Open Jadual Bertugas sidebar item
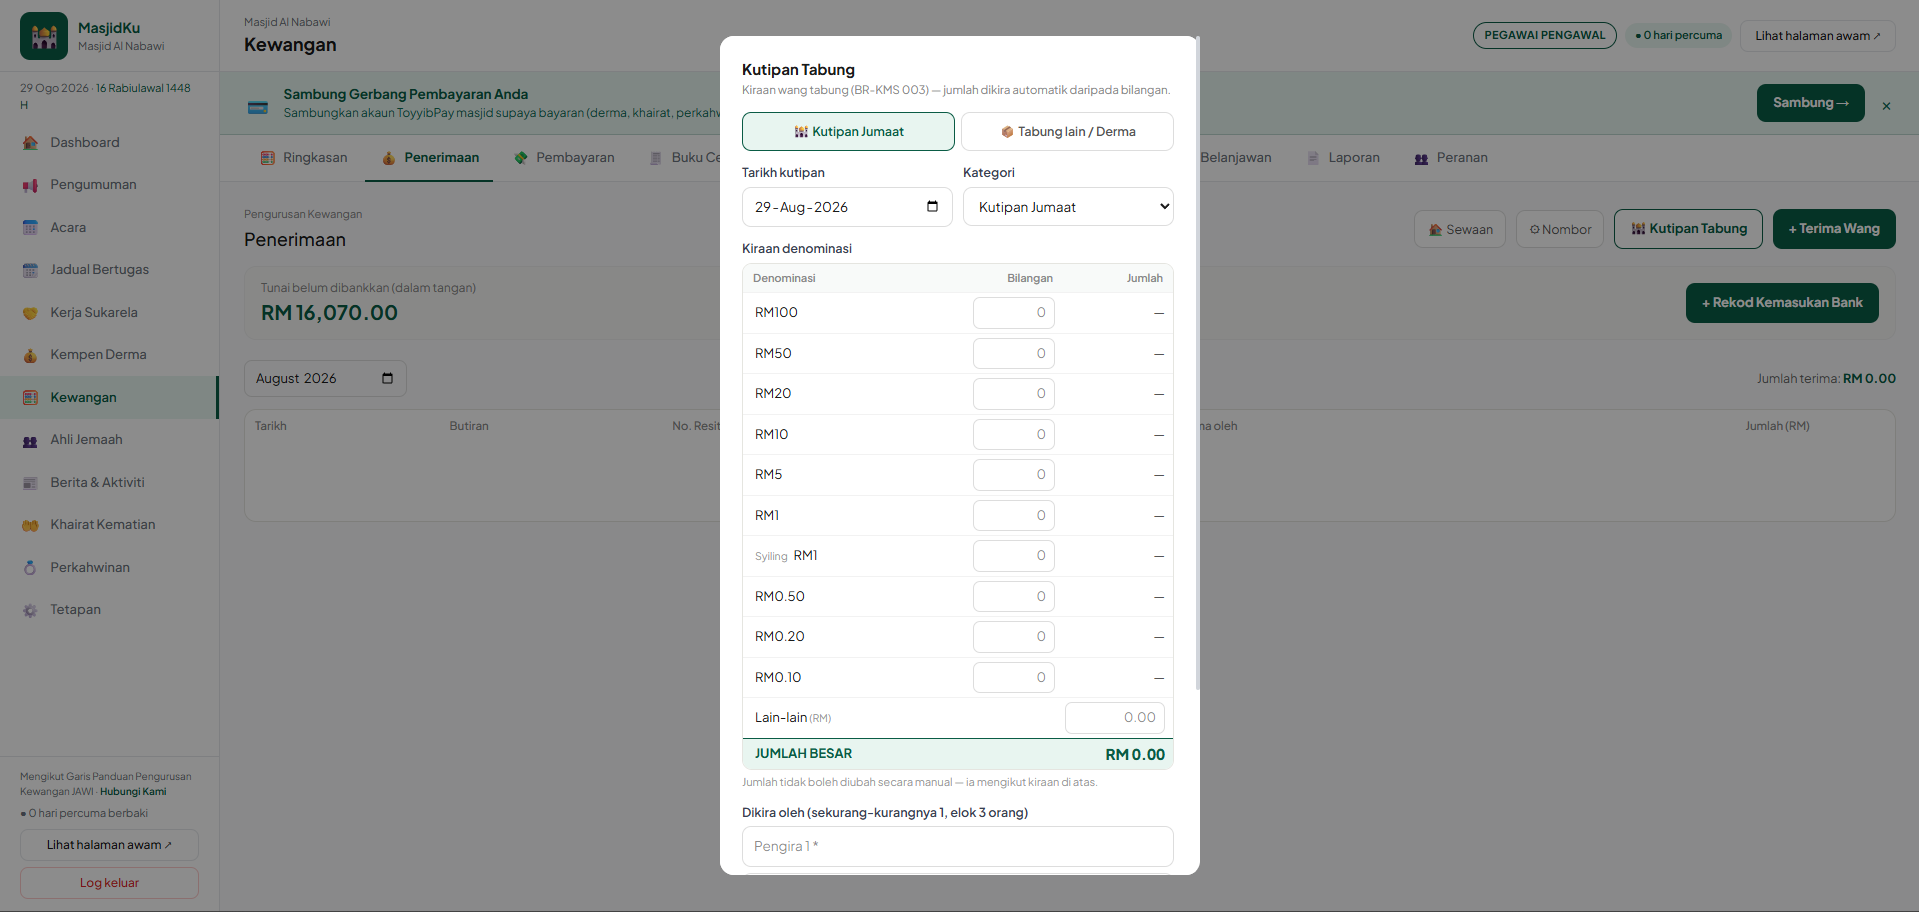The height and width of the screenshot is (912, 1919). point(109,270)
